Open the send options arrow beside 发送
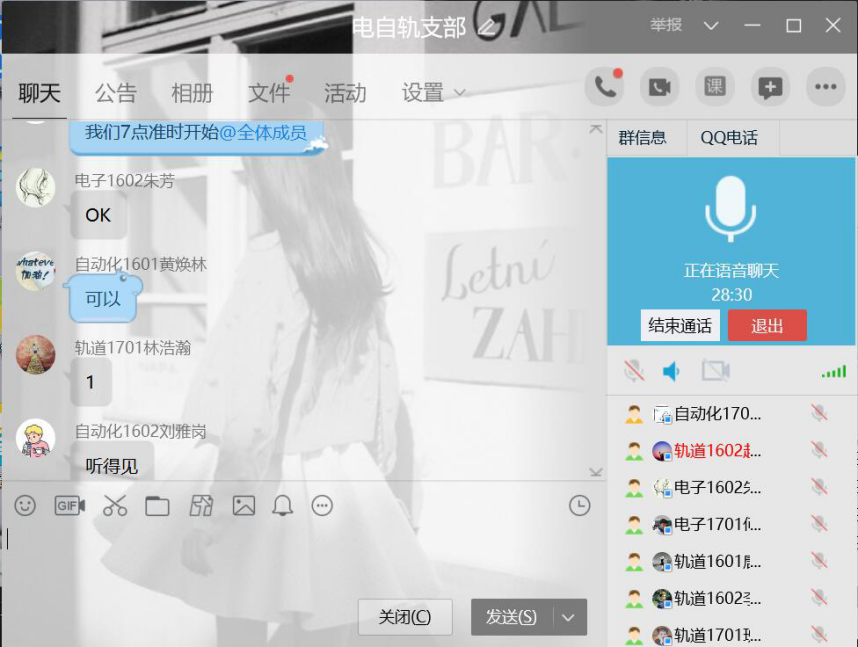Image resolution: width=858 pixels, height=647 pixels. coord(569,617)
